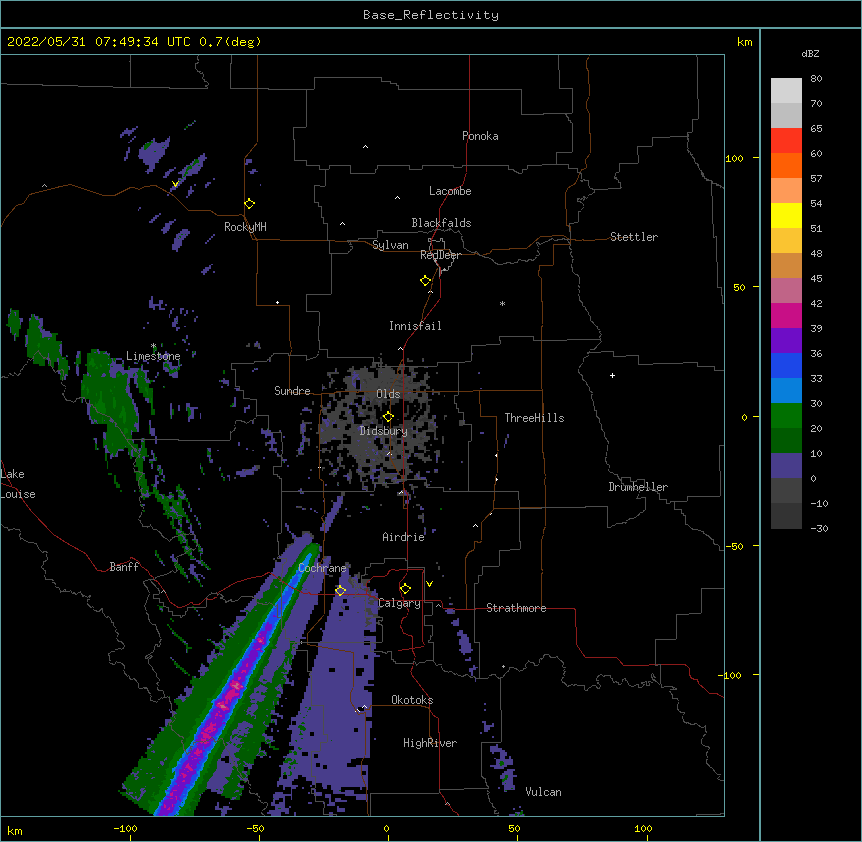Click the white asterisk marker above Limestone label
Image resolution: width=862 pixels, height=842 pixels.
coord(153,346)
